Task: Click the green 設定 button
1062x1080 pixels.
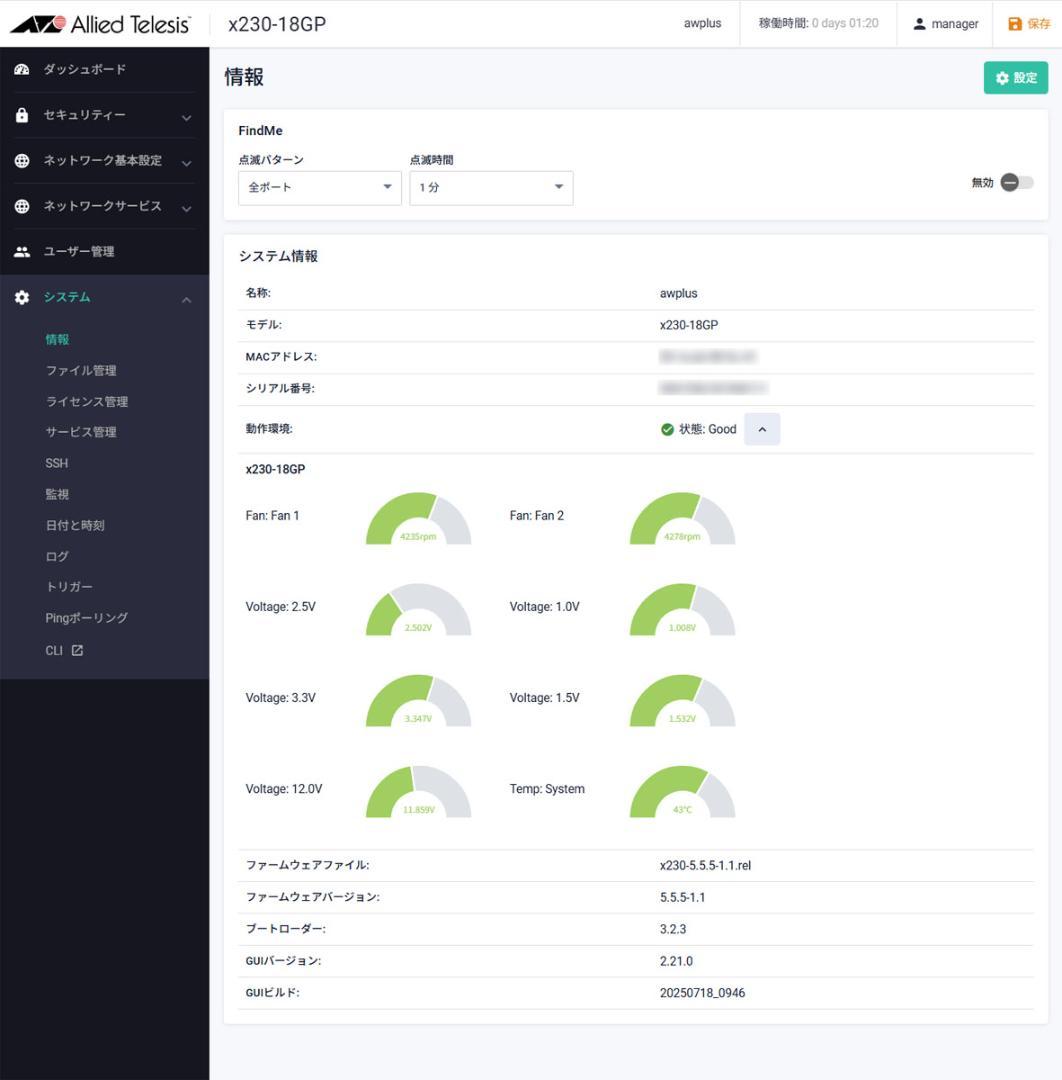Action: point(1015,78)
